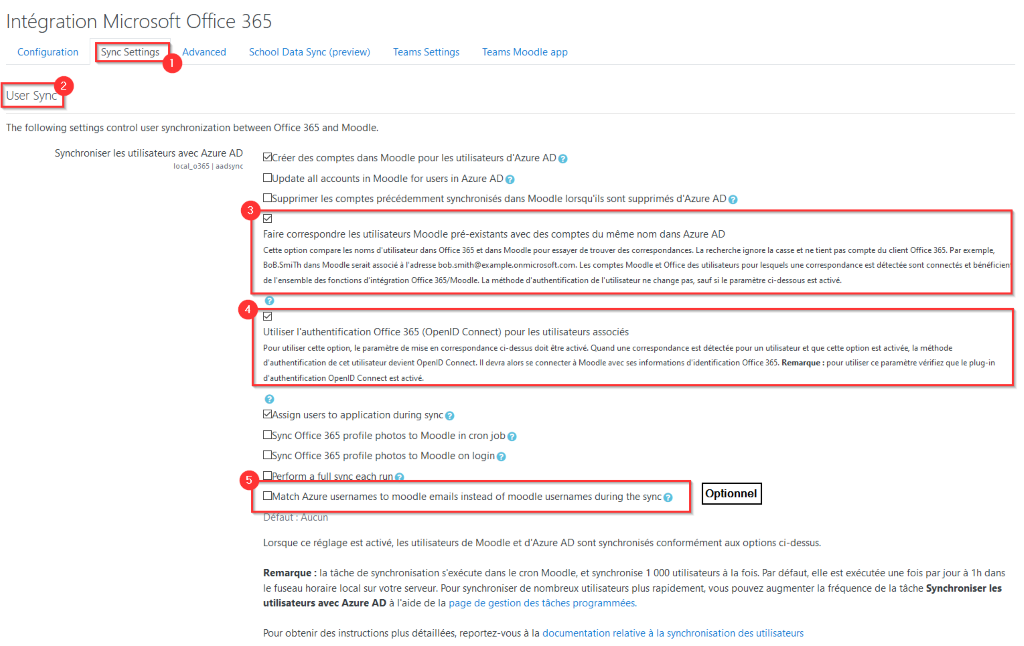Click Intégration Microsoft Office 365 page title
1024x646 pixels.
point(138,22)
